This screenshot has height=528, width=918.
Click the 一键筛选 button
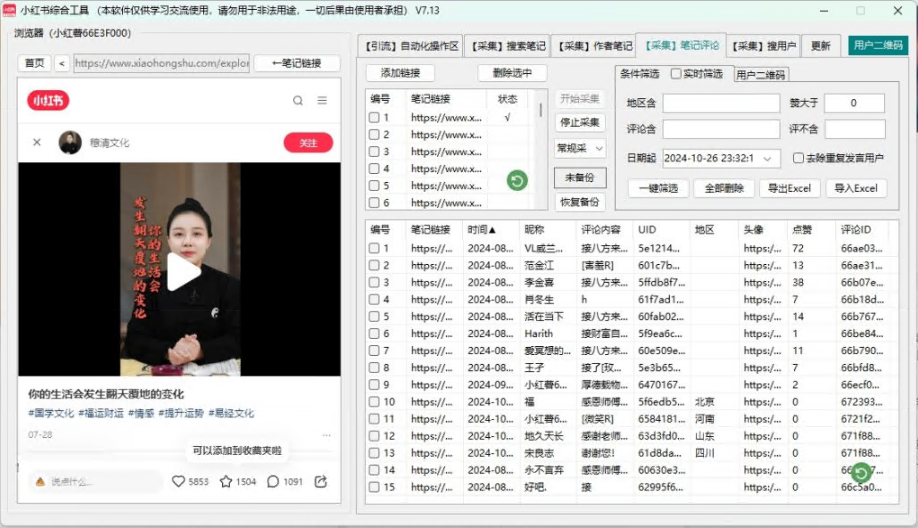point(658,188)
